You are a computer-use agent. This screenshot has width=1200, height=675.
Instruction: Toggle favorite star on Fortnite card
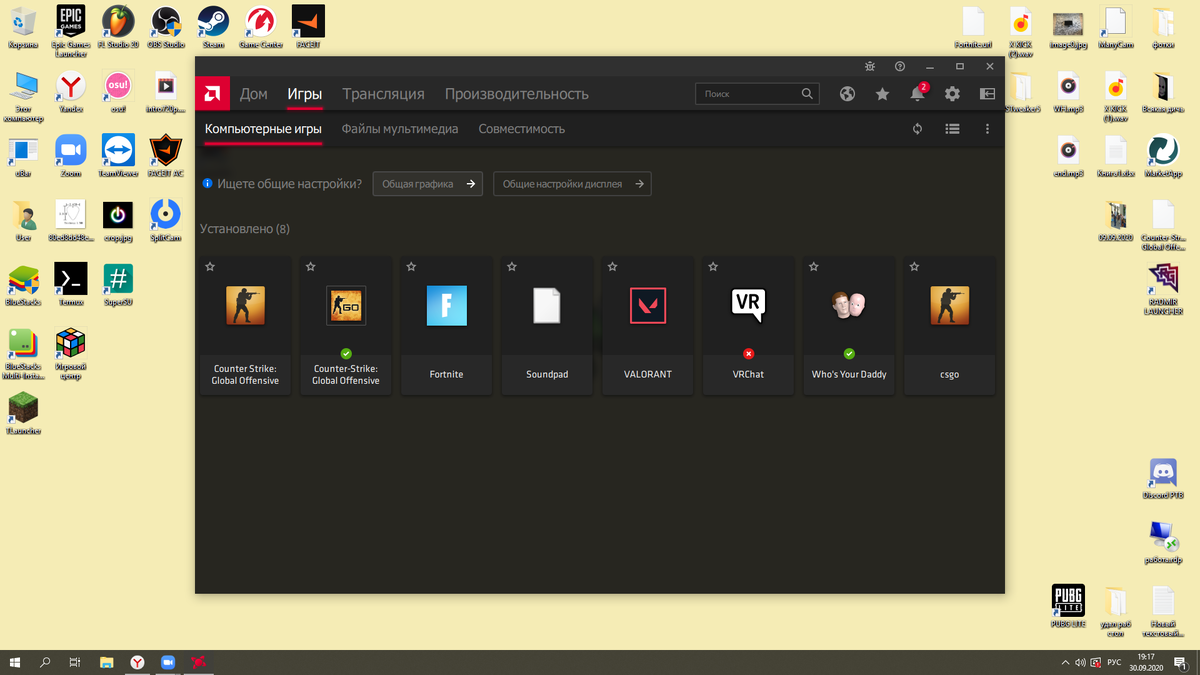[411, 267]
